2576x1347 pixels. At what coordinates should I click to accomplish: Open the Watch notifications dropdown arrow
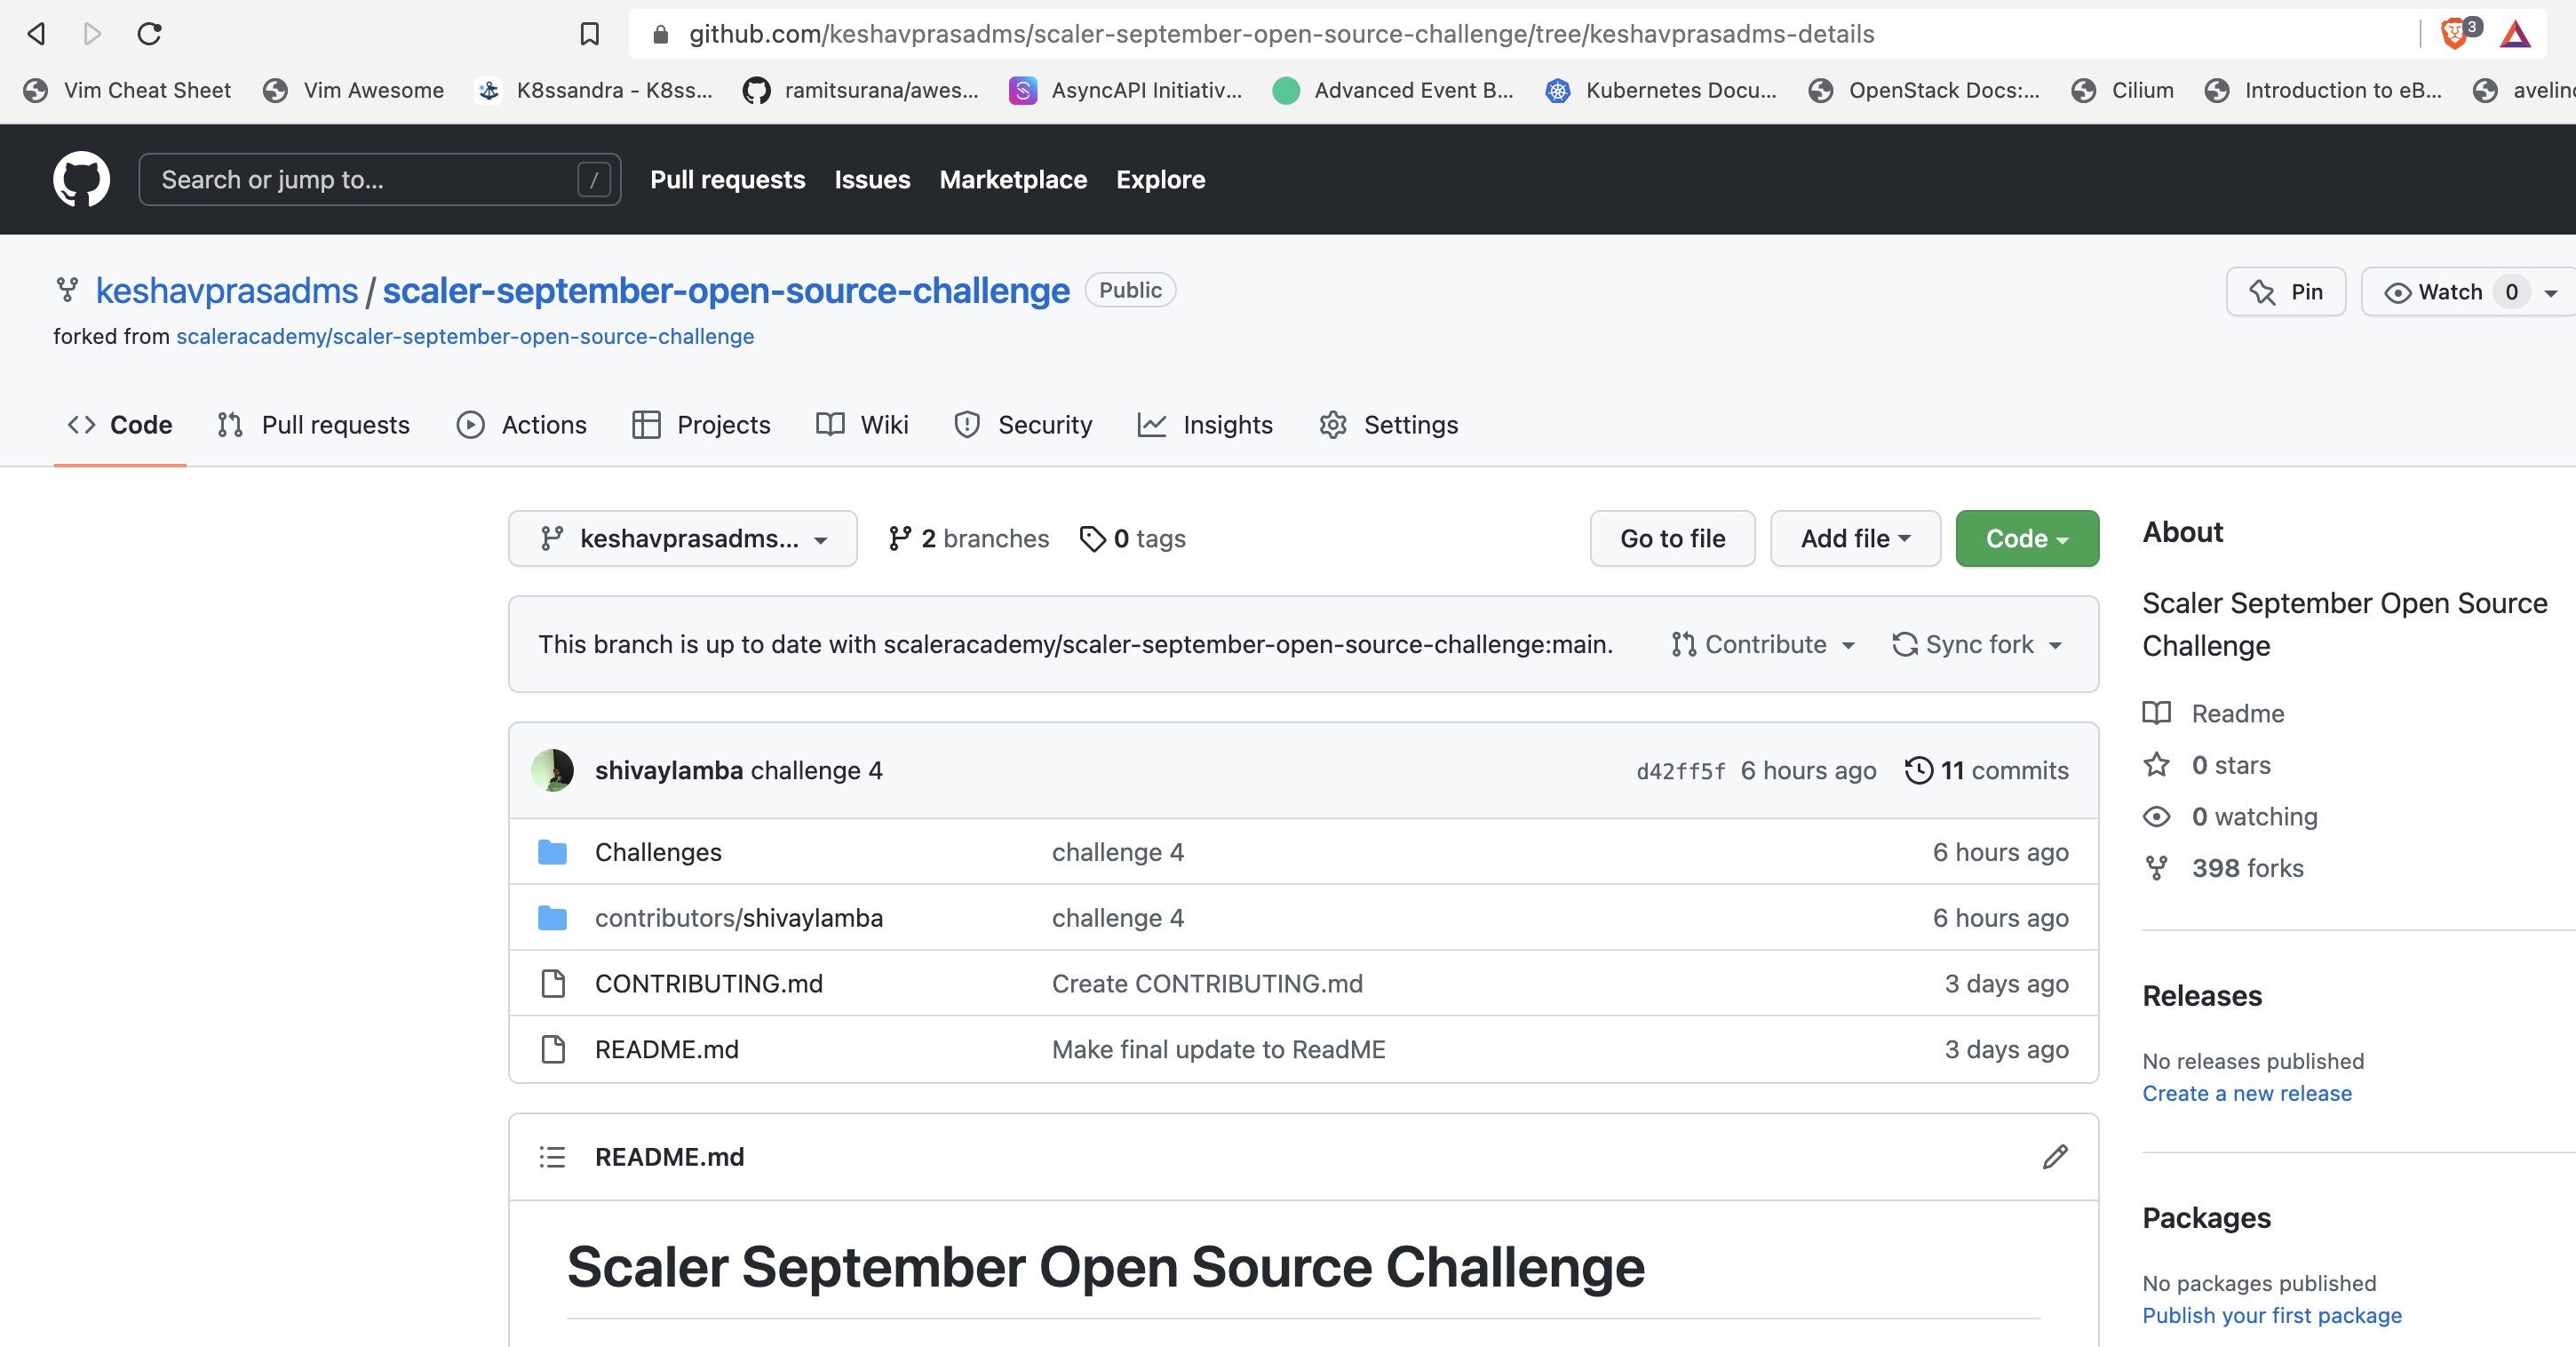(2551, 293)
